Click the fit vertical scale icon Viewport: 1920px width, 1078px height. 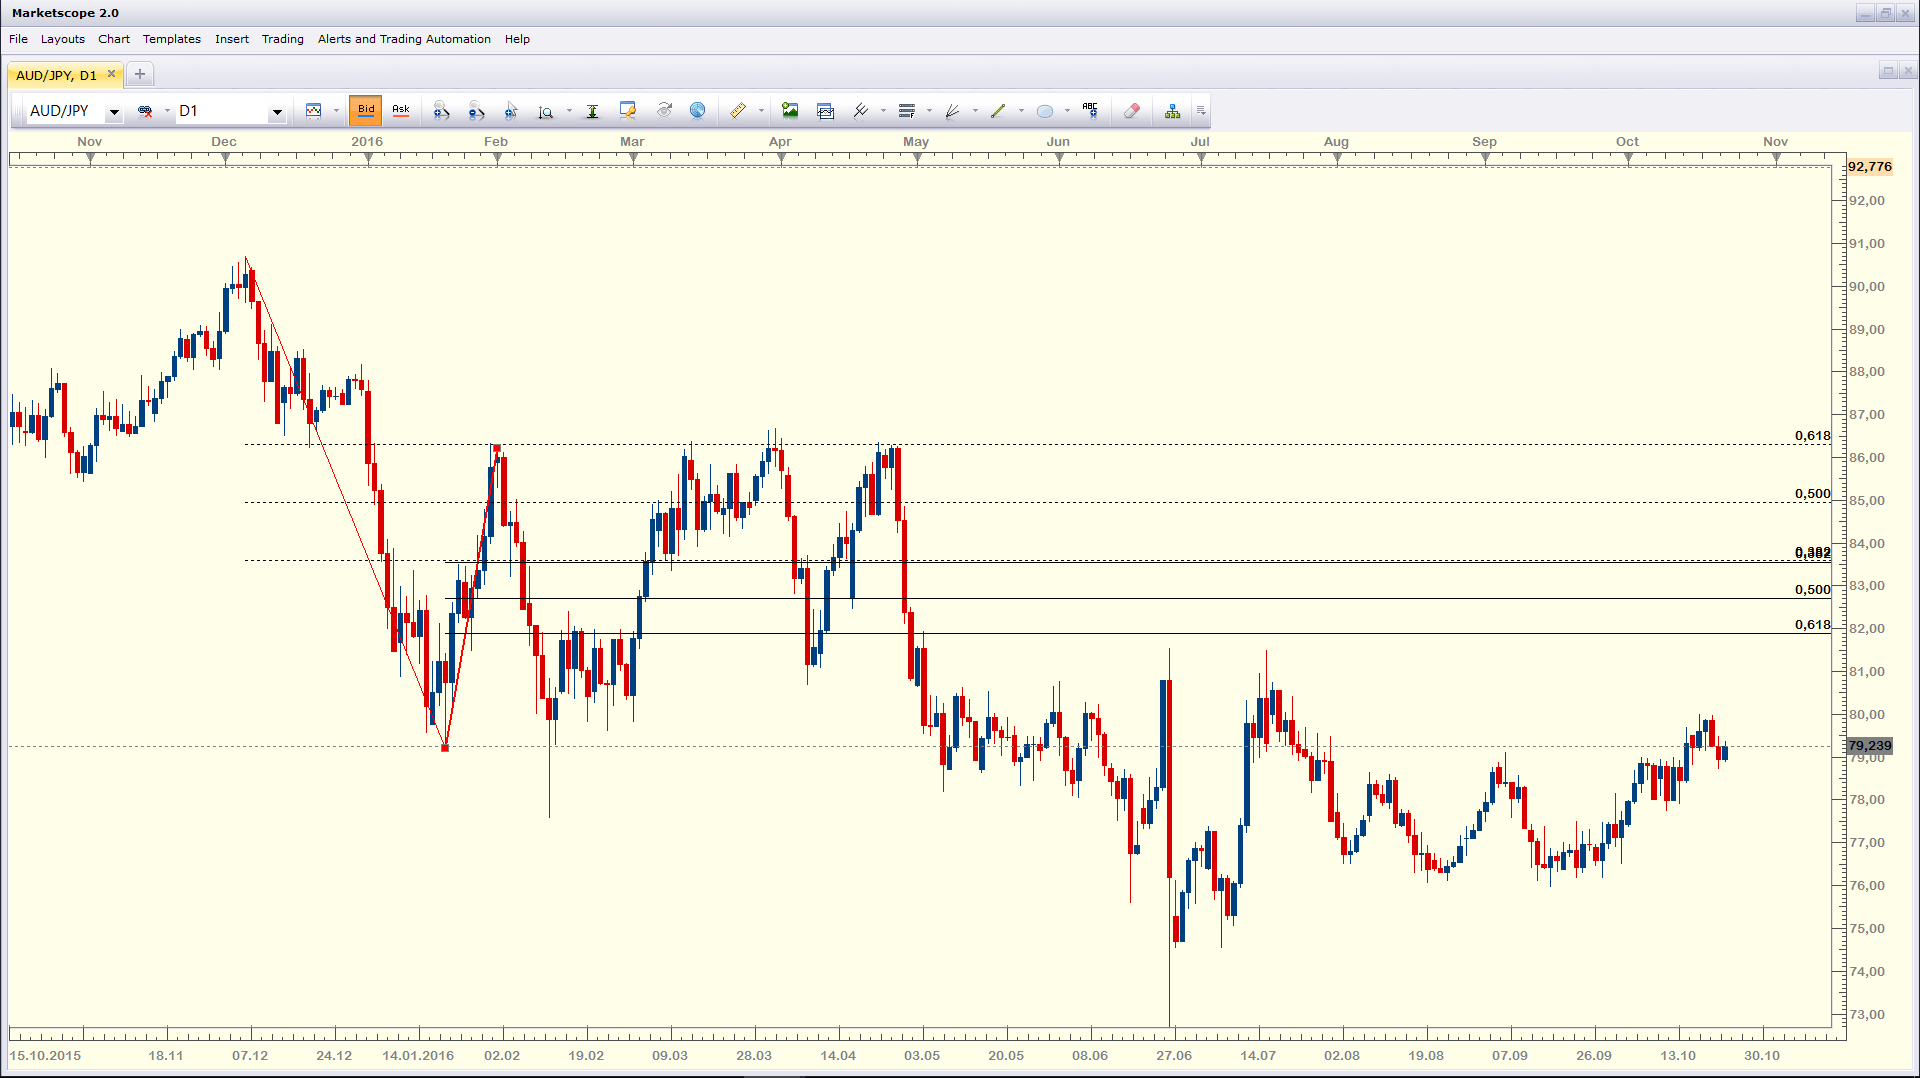(x=592, y=111)
